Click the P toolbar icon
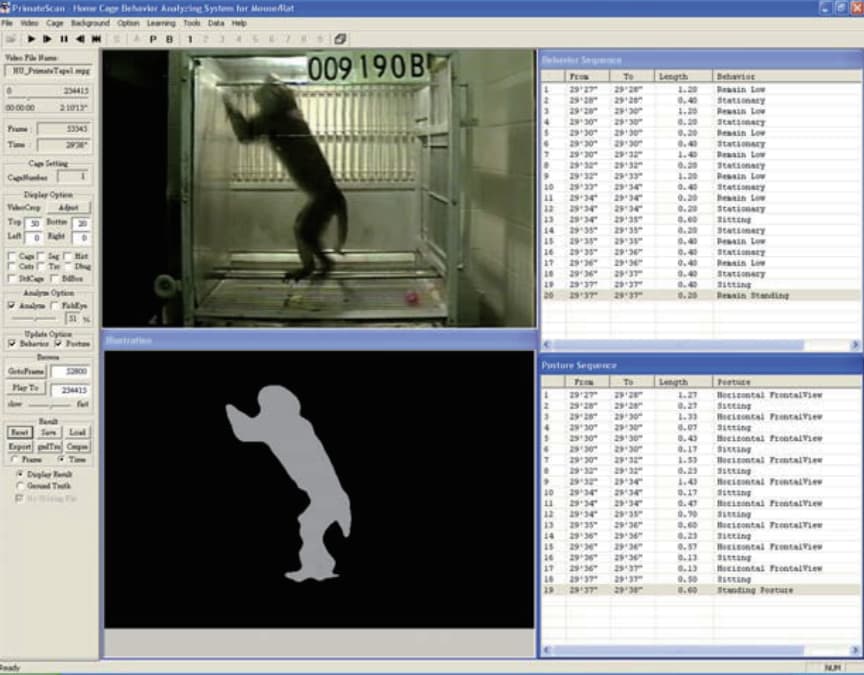This screenshot has width=864, height=675. coord(153,39)
